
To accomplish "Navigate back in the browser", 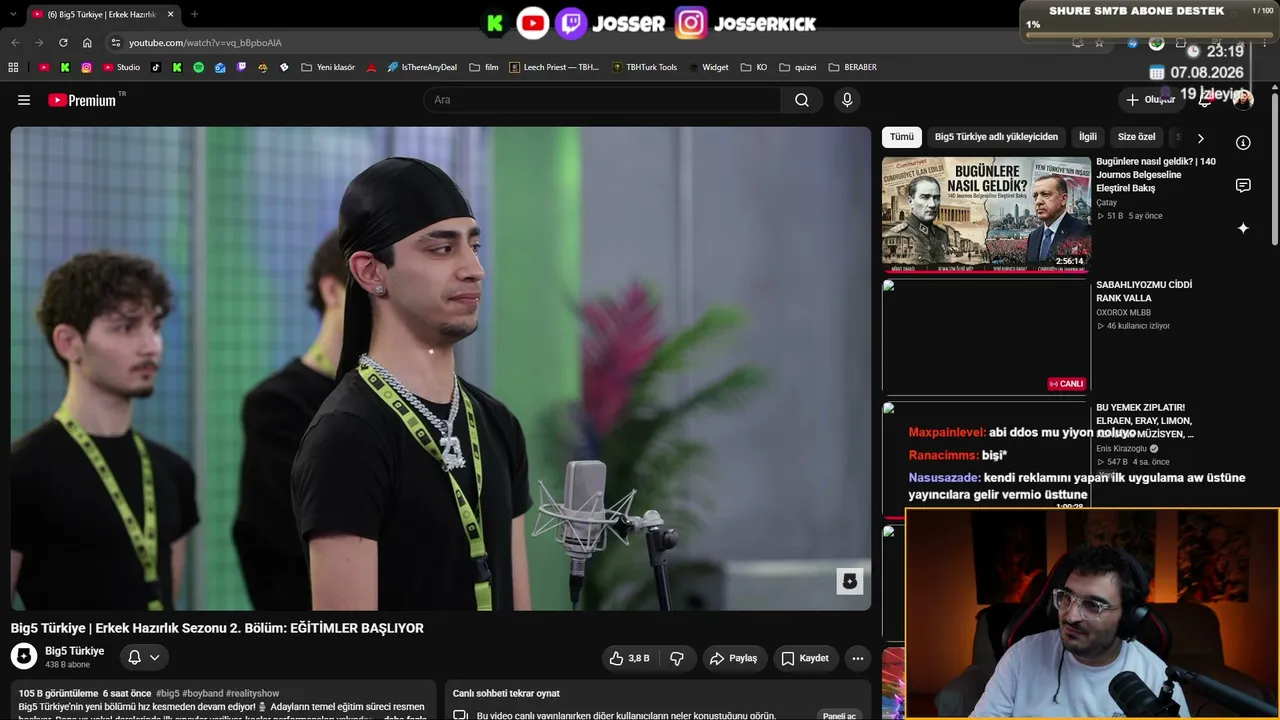I will point(15,43).
